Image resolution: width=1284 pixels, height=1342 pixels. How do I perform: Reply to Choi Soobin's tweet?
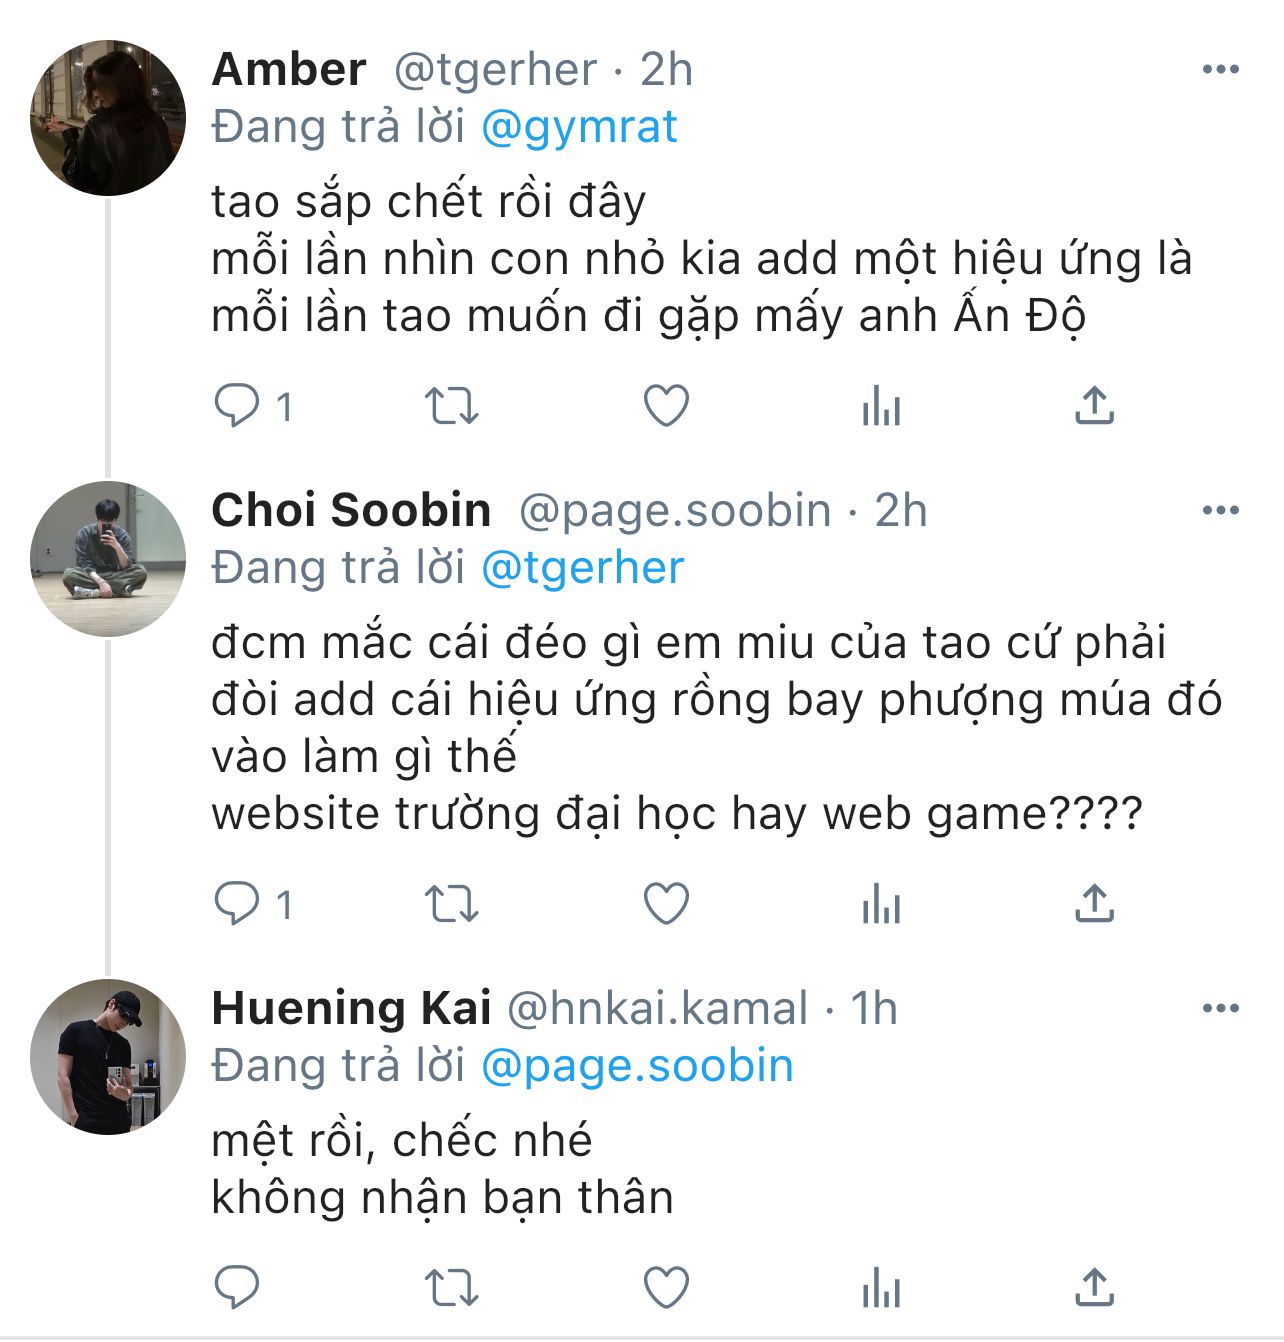pyautogui.click(x=238, y=904)
